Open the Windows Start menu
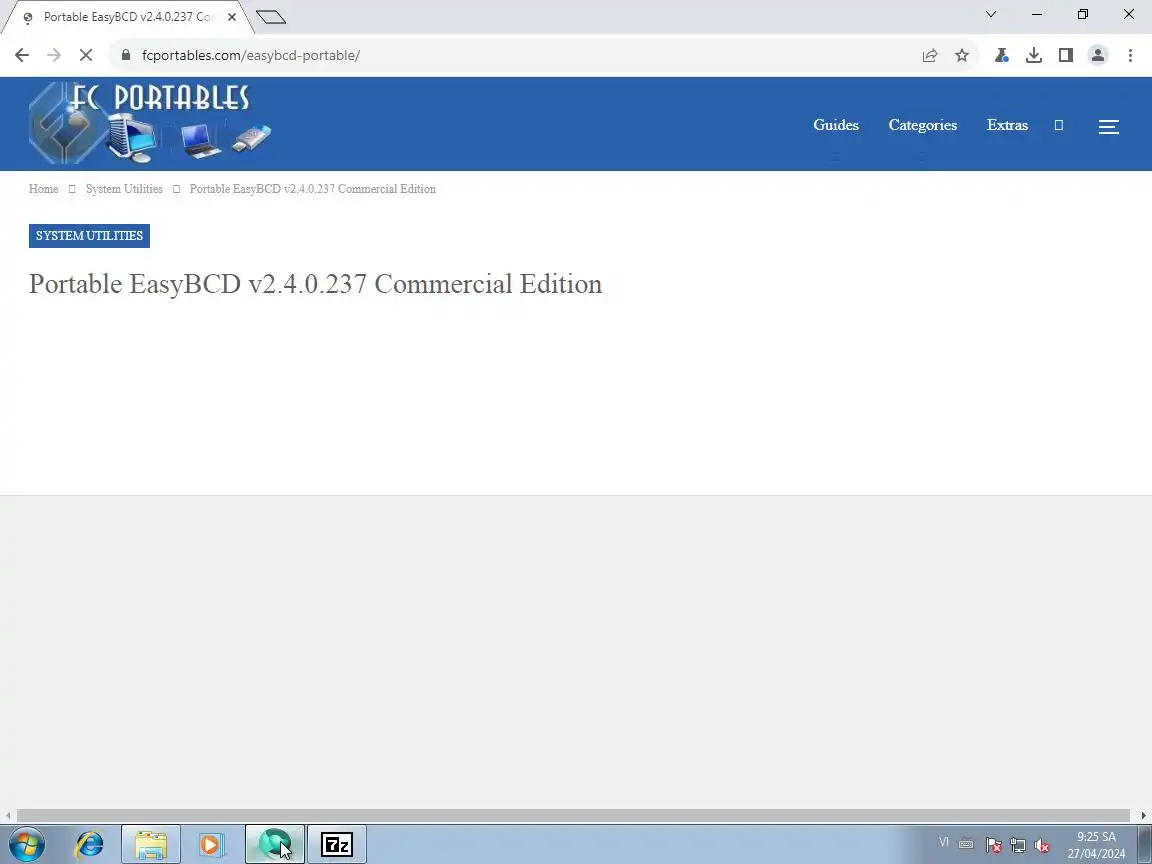Viewport: 1152px width, 864px height. 26,844
